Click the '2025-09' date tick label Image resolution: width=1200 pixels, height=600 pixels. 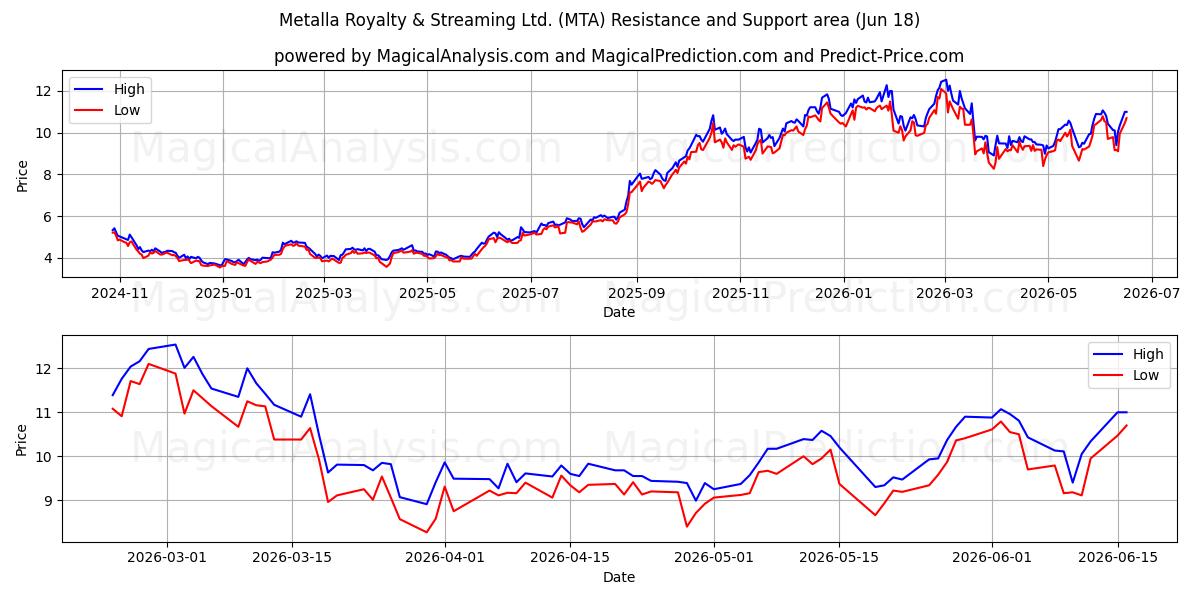pyautogui.click(x=637, y=293)
